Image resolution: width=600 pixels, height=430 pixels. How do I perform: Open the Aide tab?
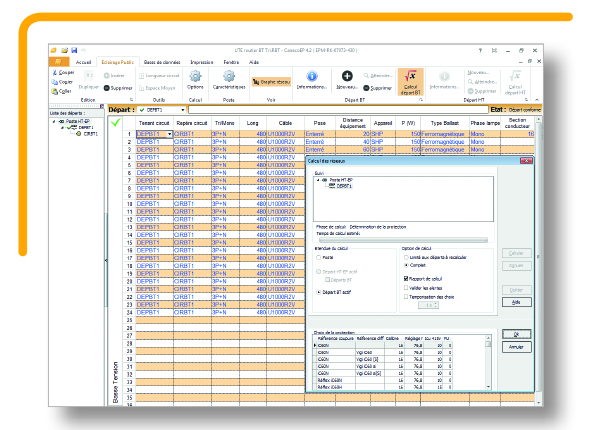point(254,62)
